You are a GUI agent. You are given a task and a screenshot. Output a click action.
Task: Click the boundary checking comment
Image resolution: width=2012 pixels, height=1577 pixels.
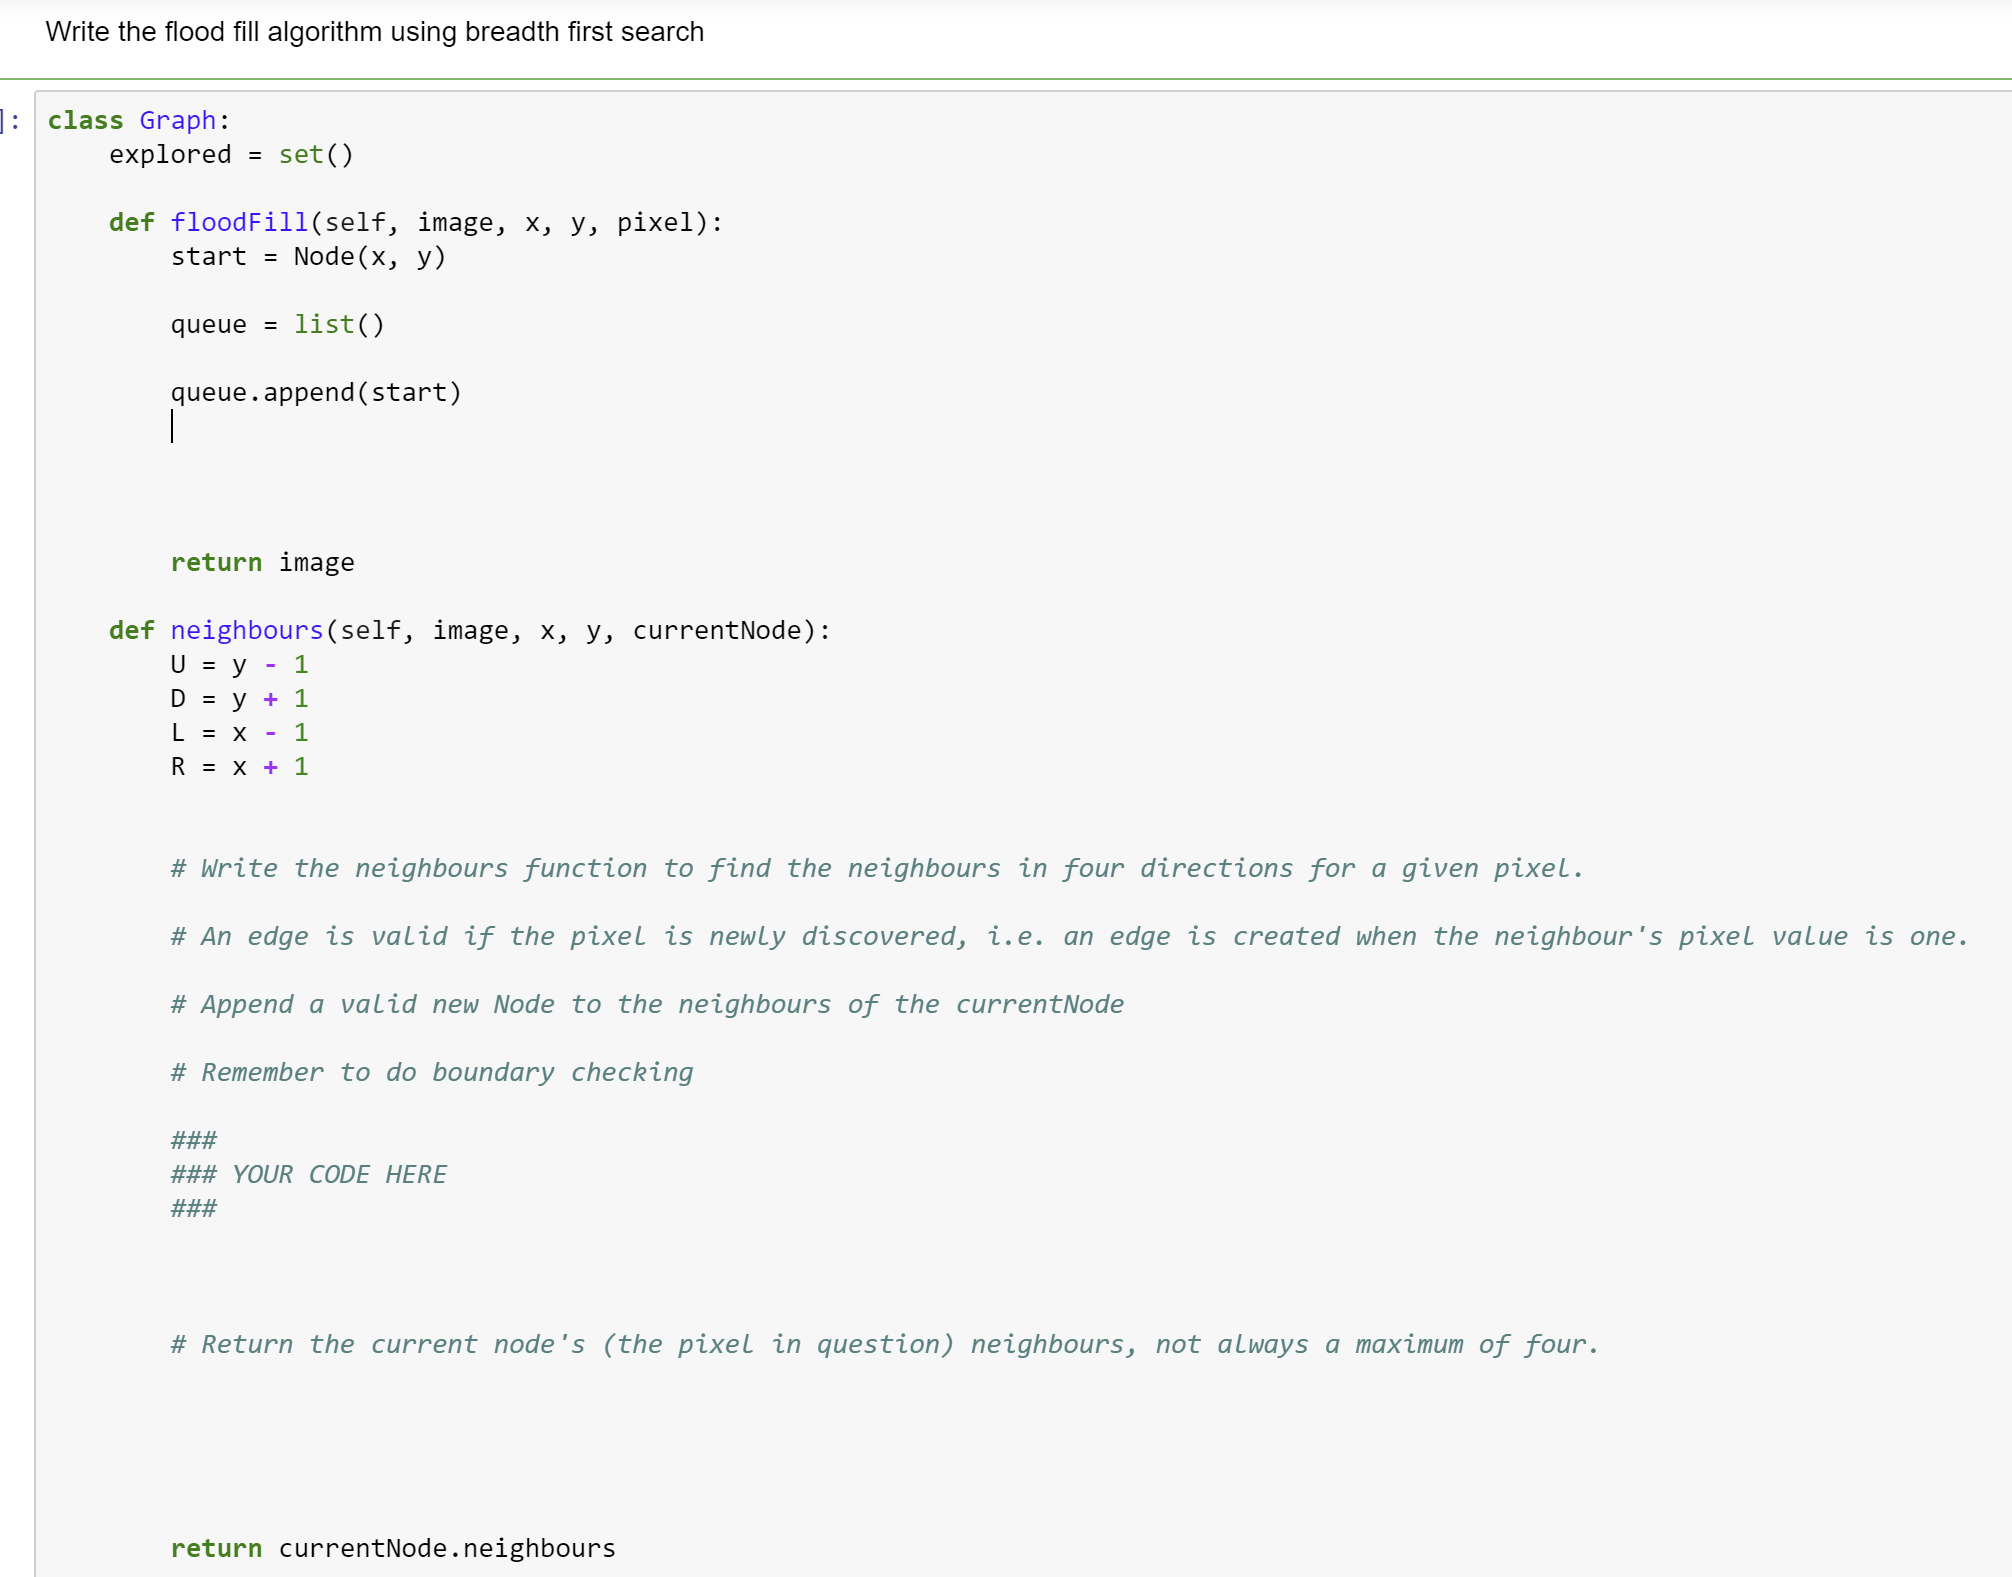[x=431, y=1071]
